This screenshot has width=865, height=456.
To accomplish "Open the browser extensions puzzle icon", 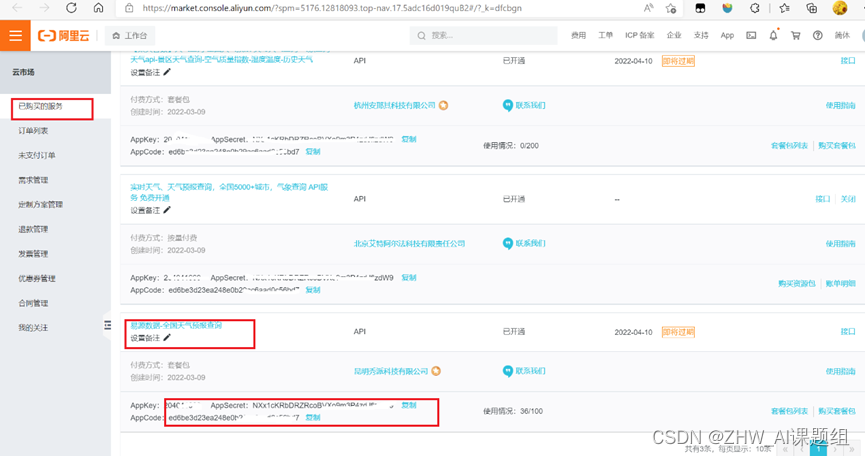I will tap(755, 8).
